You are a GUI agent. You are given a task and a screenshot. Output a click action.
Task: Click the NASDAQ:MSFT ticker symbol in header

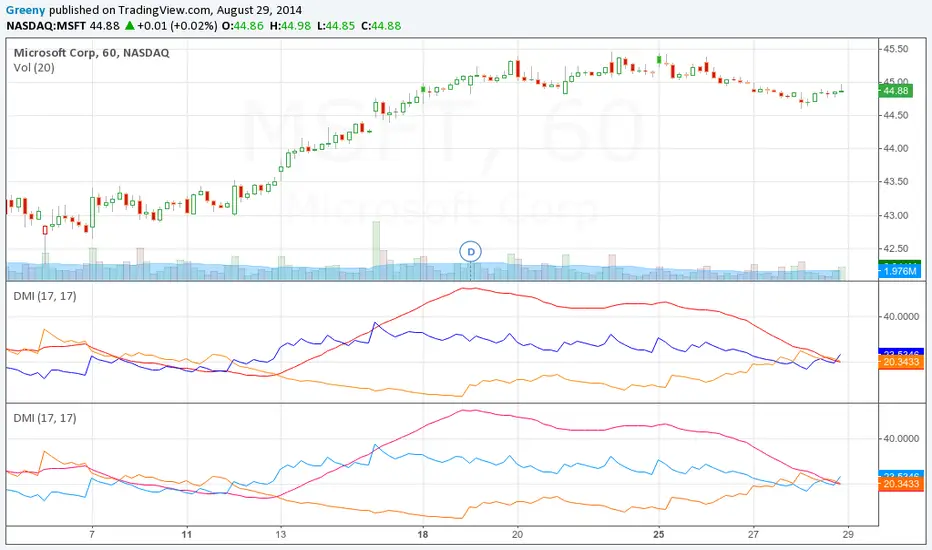pyautogui.click(x=46, y=26)
